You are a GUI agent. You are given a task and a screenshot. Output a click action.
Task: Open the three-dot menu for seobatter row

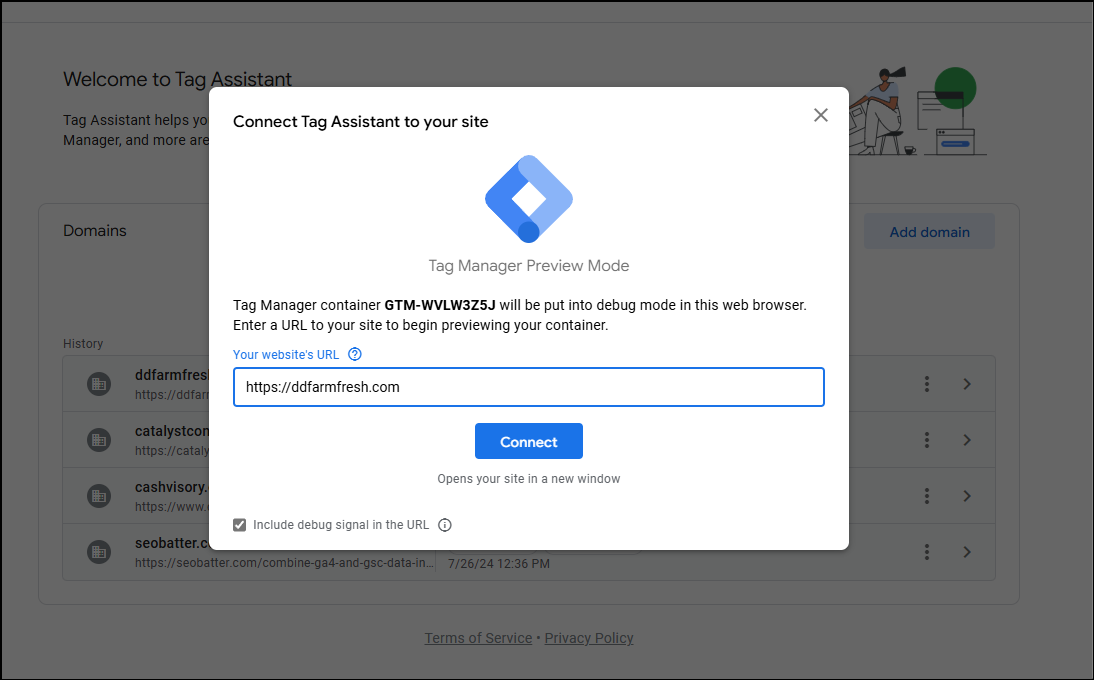pos(927,552)
